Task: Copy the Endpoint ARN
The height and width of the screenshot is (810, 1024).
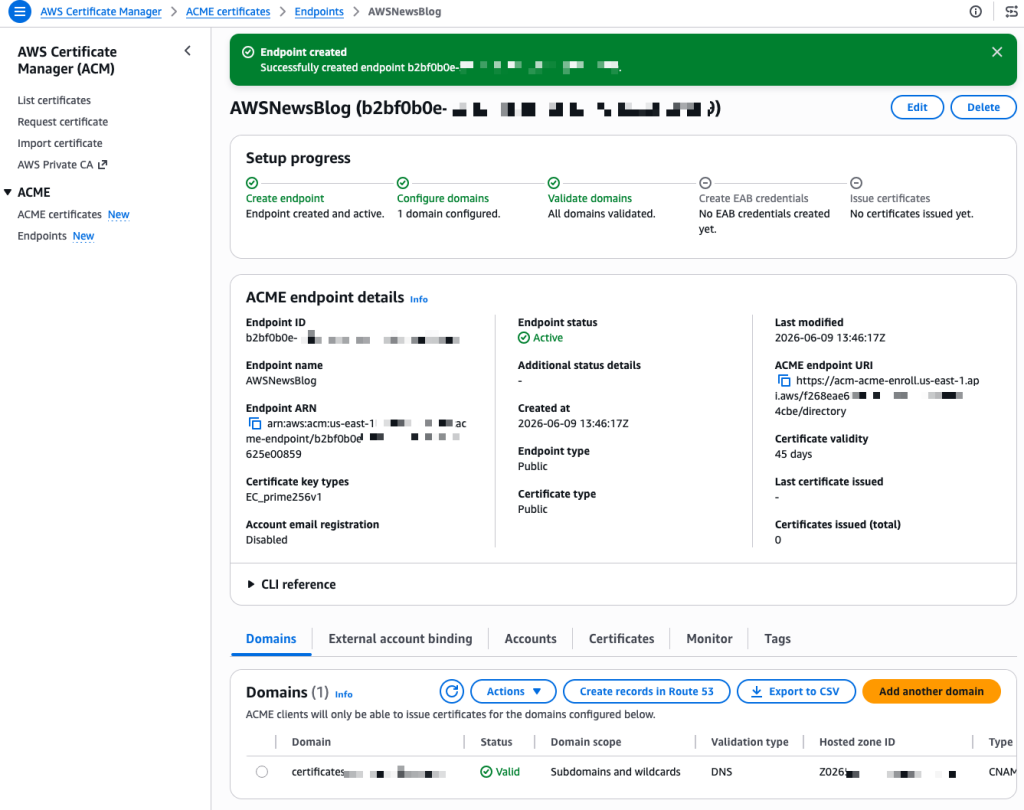Action: 255,424
